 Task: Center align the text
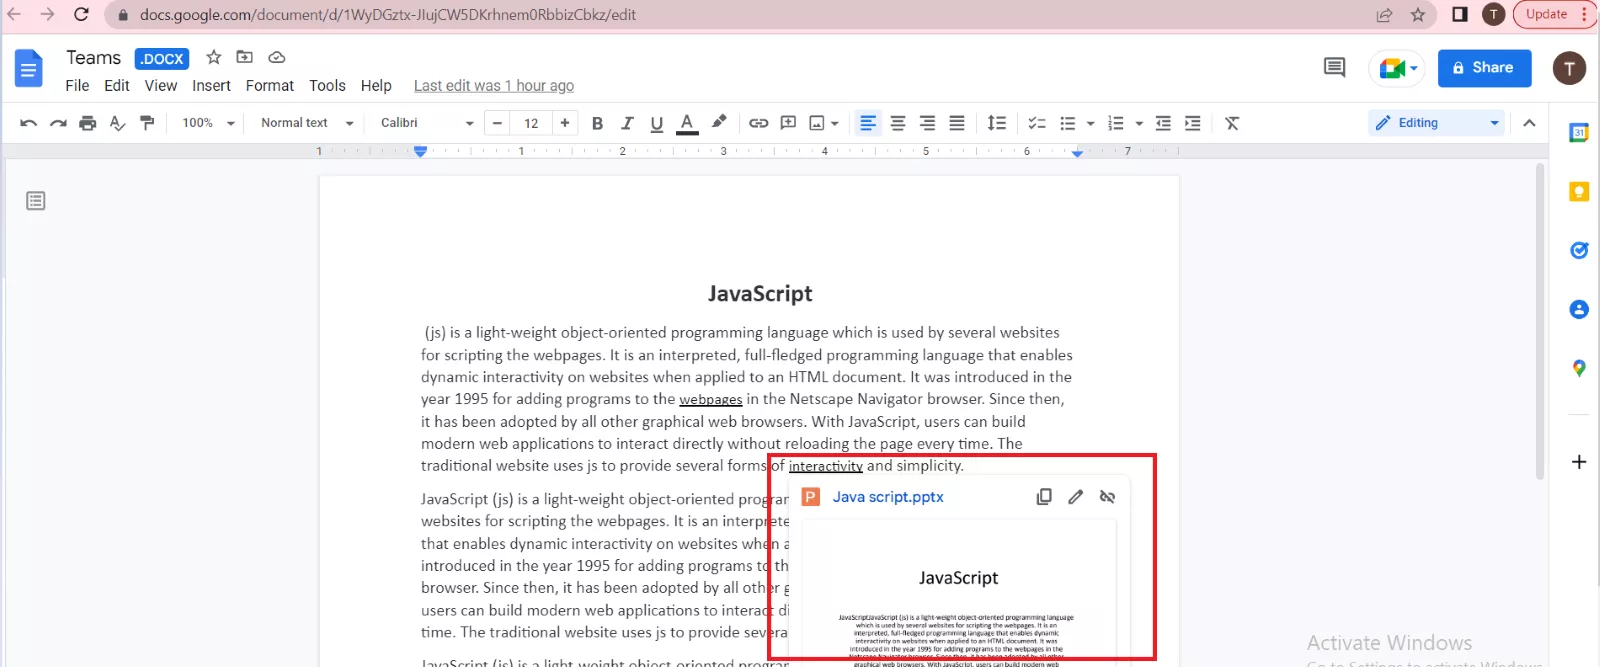[898, 123]
